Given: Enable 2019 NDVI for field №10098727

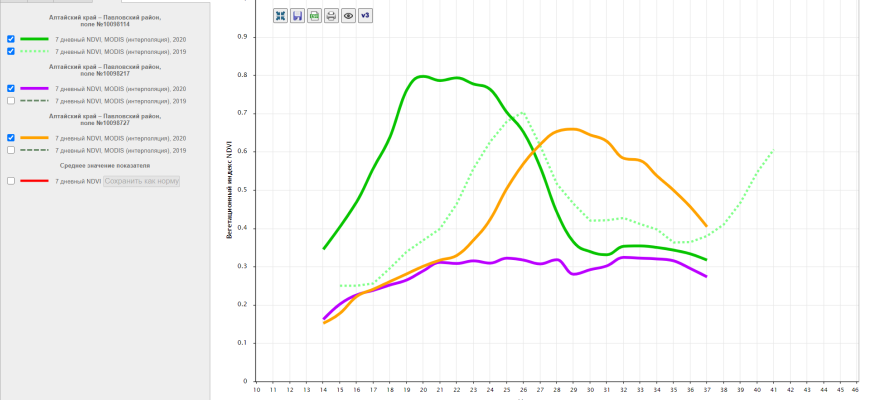Looking at the screenshot, I should [x=11, y=150].
